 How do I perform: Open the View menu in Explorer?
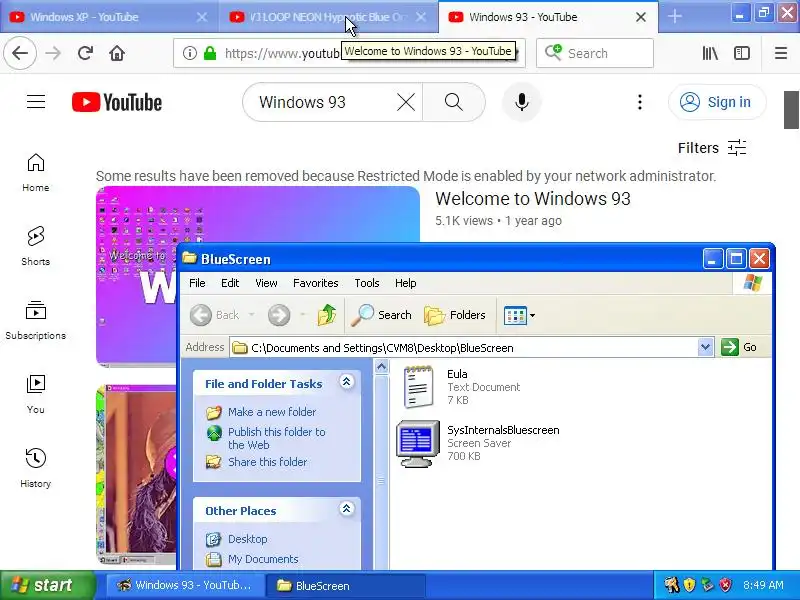[266, 283]
